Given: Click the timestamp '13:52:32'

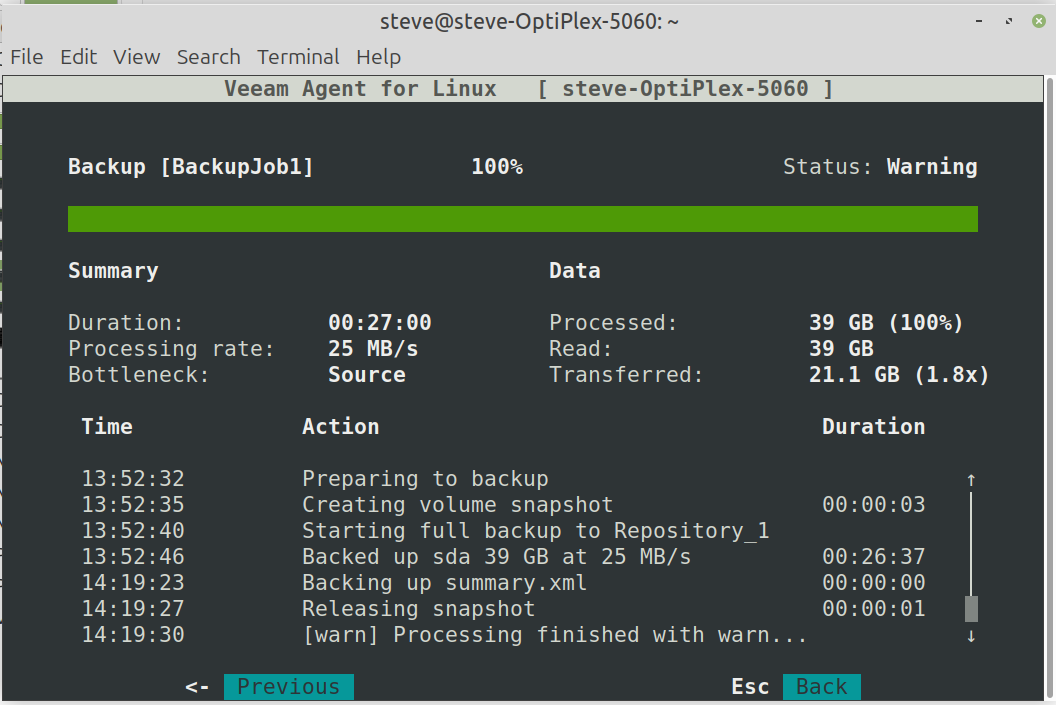Looking at the screenshot, I should click(133, 479).
